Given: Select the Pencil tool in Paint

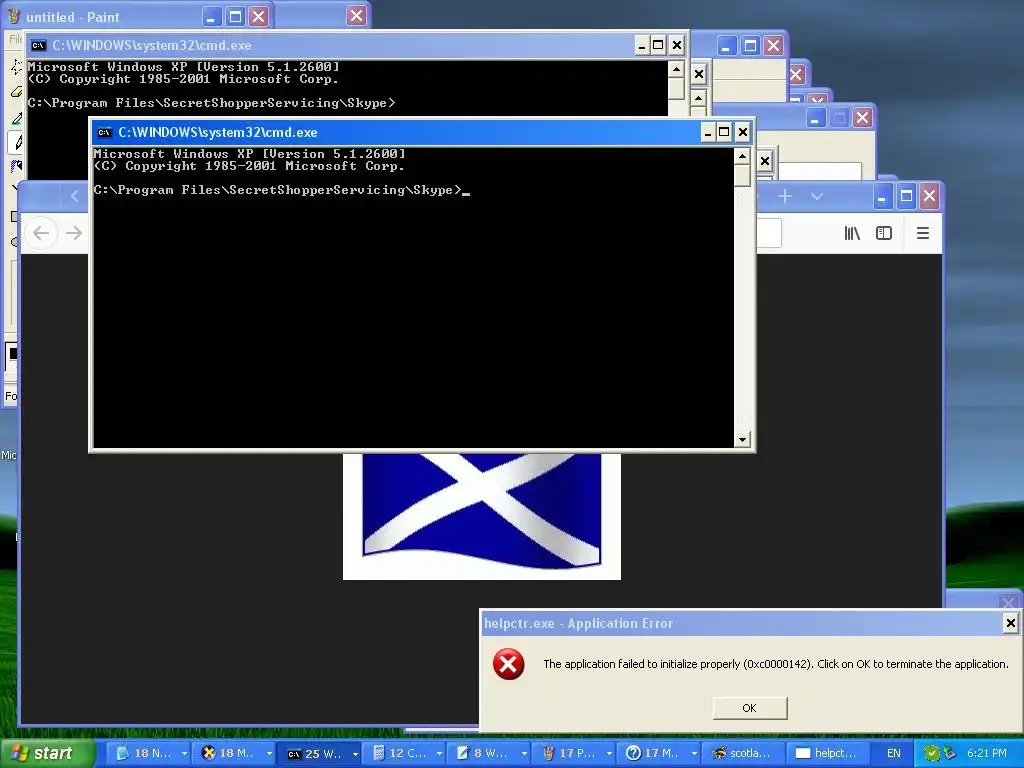Looking at the screenshot, I should coord(16,142).
